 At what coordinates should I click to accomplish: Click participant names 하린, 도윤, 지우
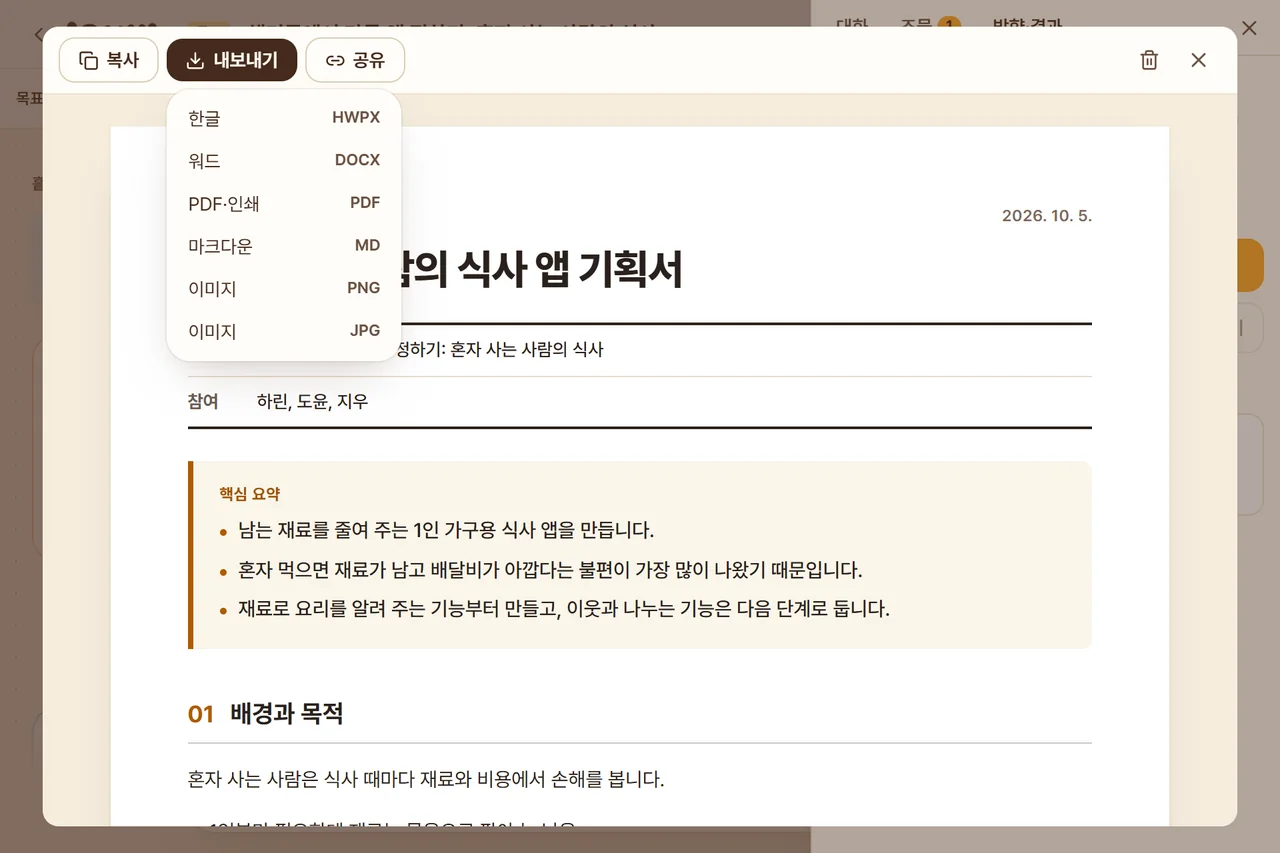(x=312, y=402)
